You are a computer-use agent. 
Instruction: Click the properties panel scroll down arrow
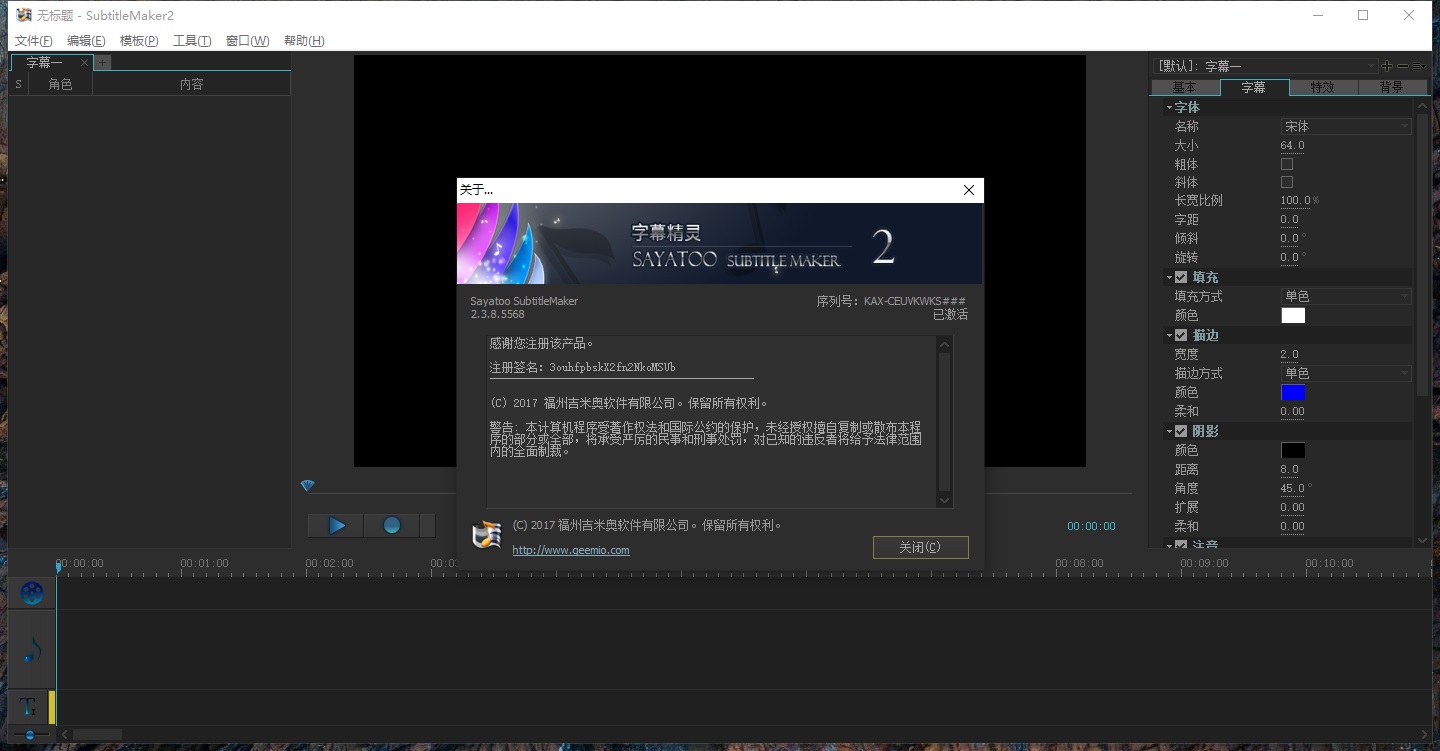[x=1423, y=540]
